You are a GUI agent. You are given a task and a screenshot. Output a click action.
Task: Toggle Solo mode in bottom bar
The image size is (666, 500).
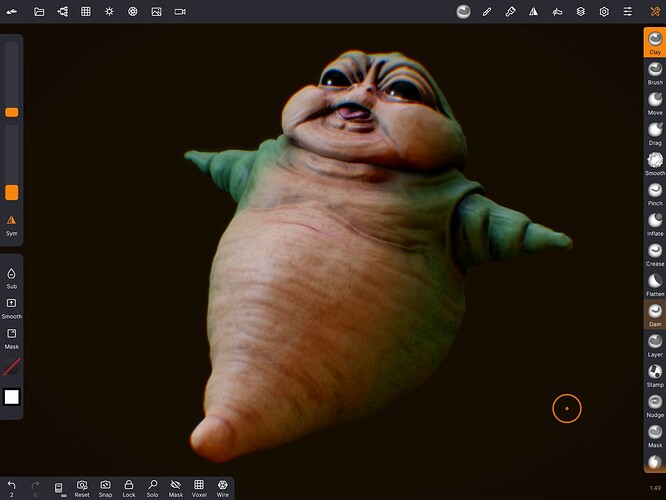pyautogui.click(x=152, y=488)
